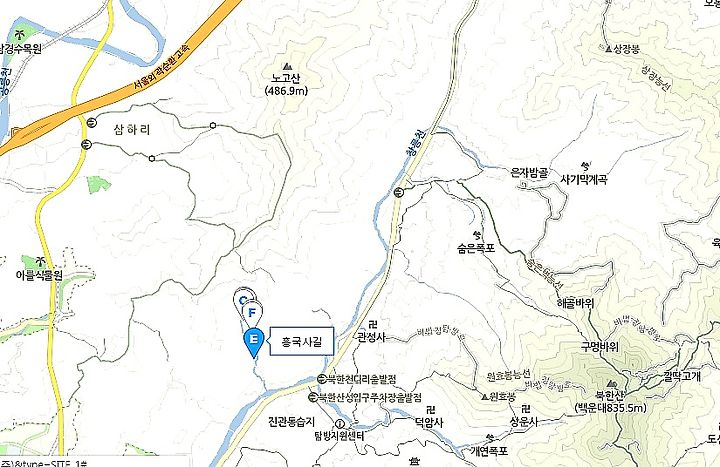Click the 진관동습지 wetland label

pyautogui.click(x=291, y=421)
